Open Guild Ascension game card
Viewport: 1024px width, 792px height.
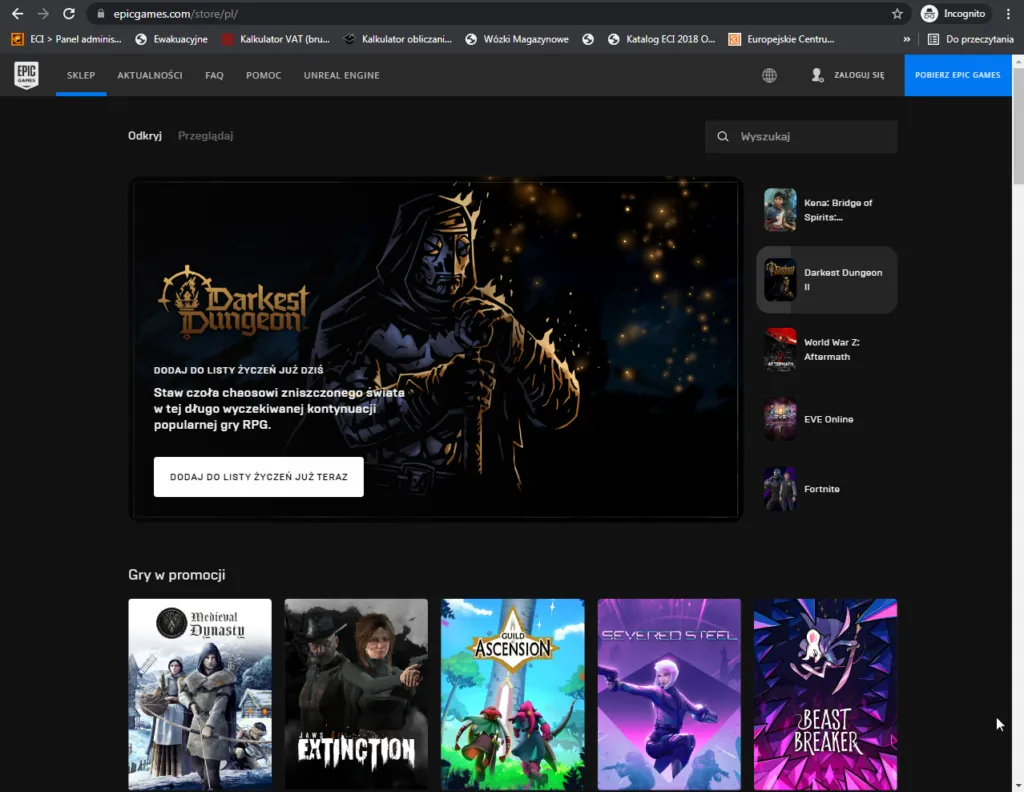513,695
